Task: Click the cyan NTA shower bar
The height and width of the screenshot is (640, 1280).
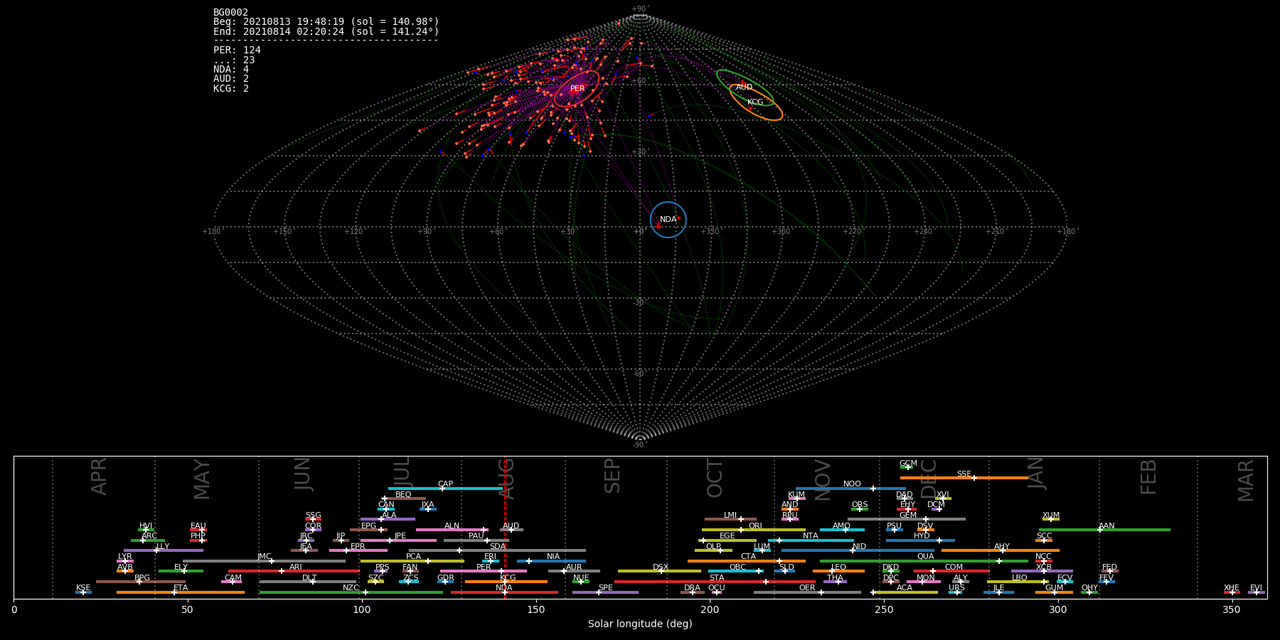Action: tap(811, 540)
